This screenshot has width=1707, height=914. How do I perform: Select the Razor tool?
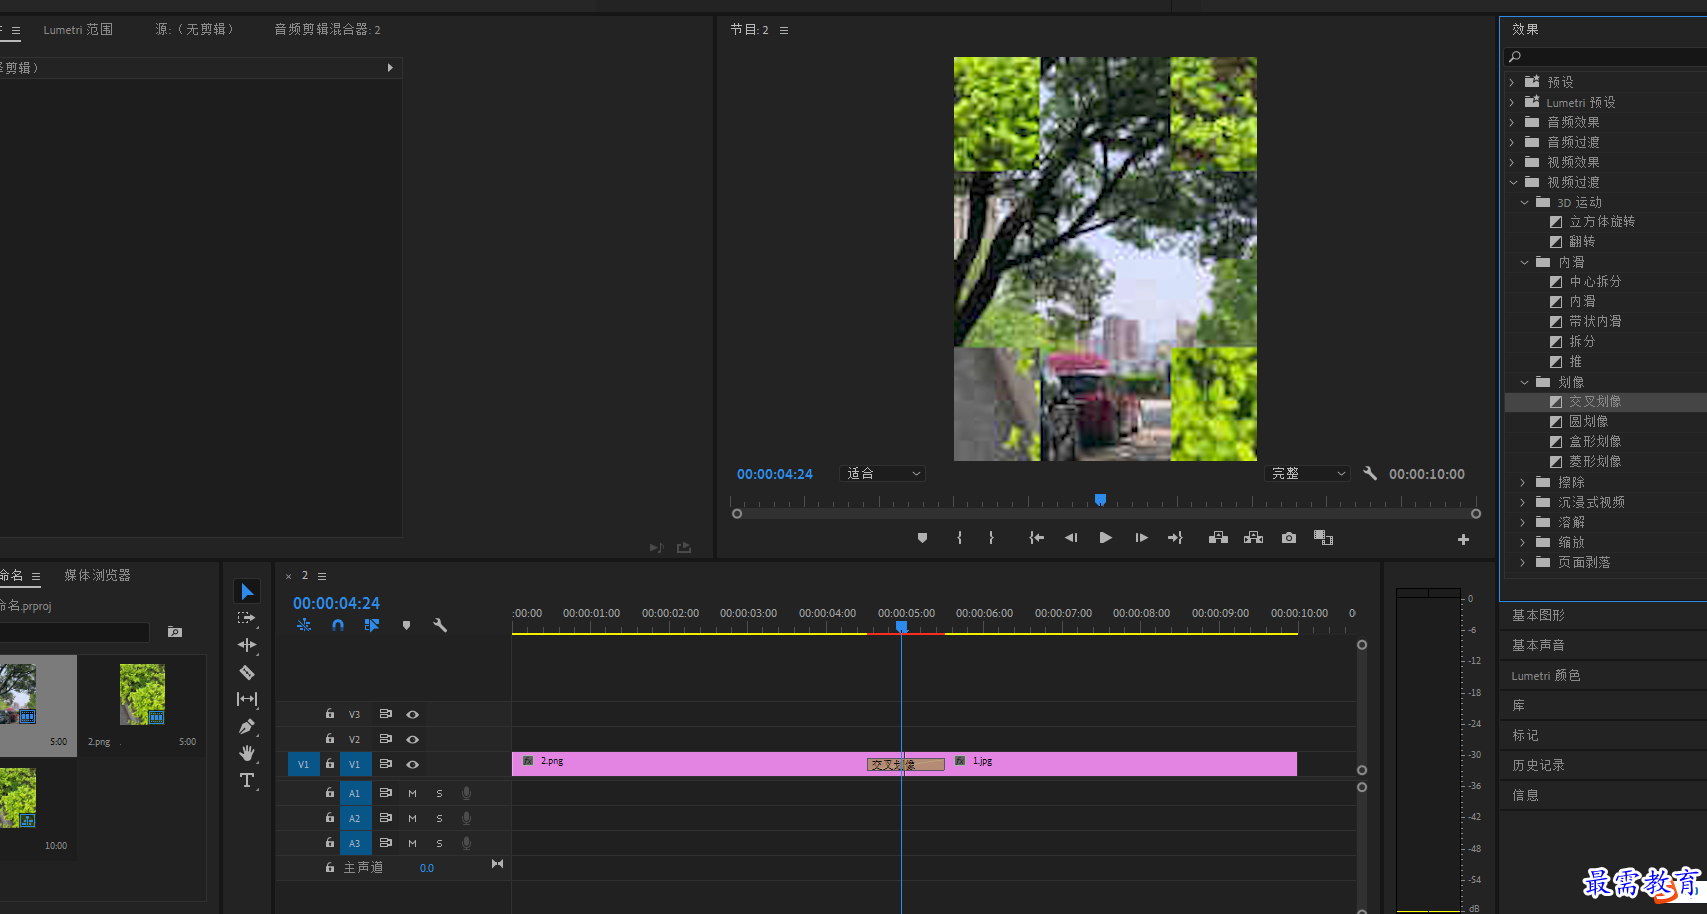pos(247,672)
